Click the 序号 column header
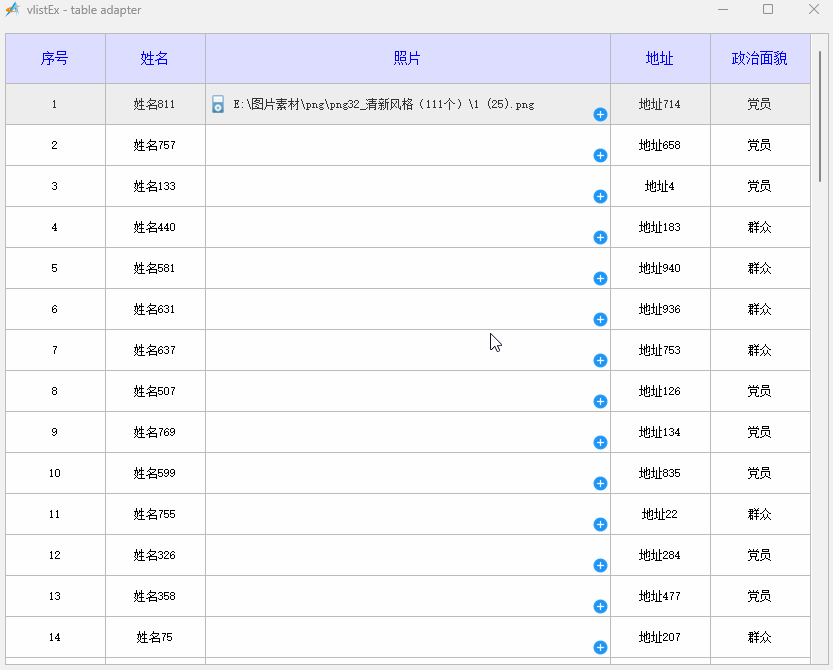The image size is (833, 670). (x=55, y=58)
